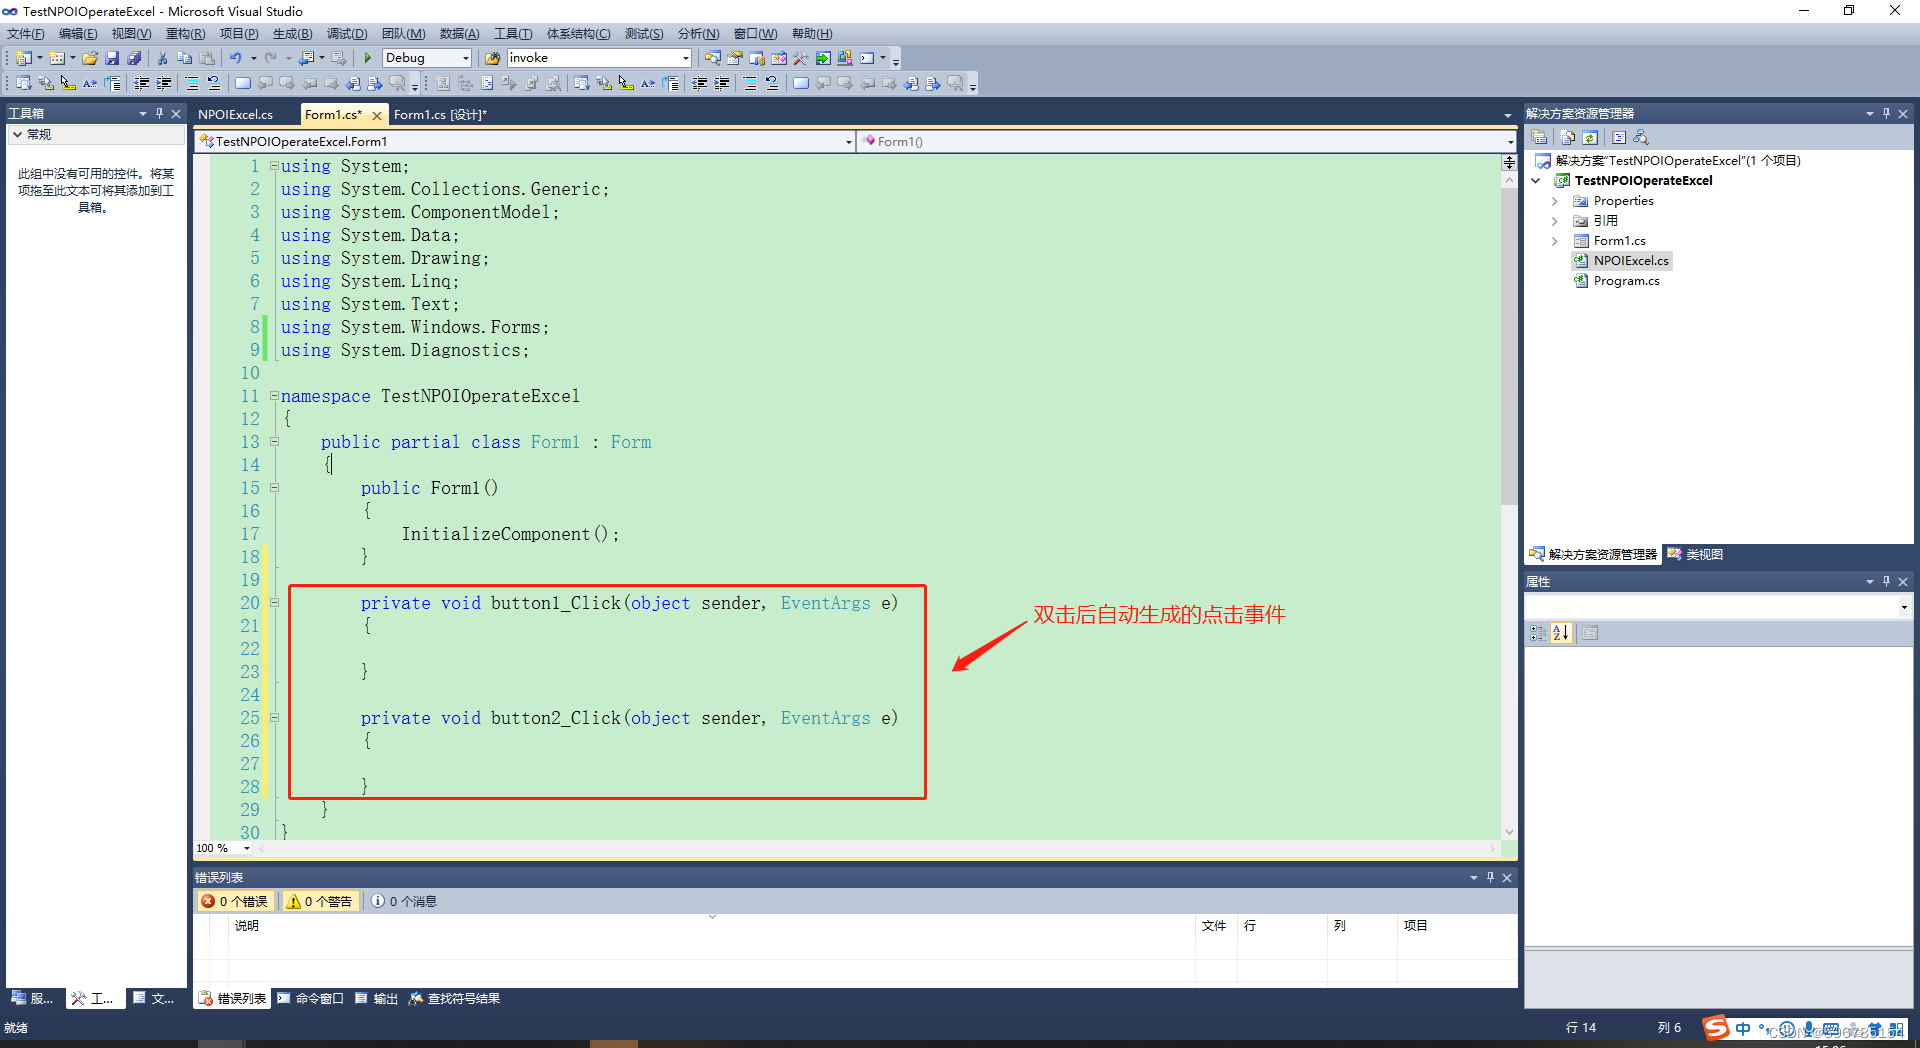The width and height of the screenshot is (1920, 1048).
Task: Expand the 引用 references node
Action: [1554, 221]
